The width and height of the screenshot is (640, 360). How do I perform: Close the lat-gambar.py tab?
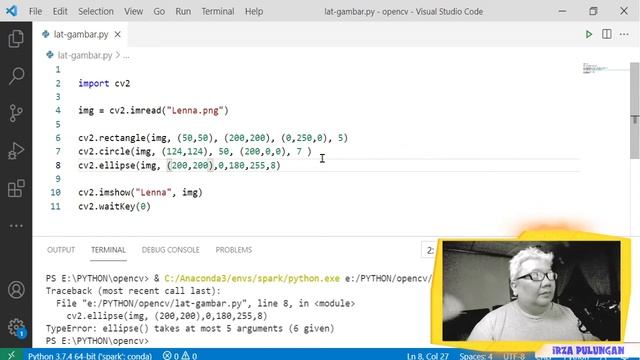tap(118, 34)
